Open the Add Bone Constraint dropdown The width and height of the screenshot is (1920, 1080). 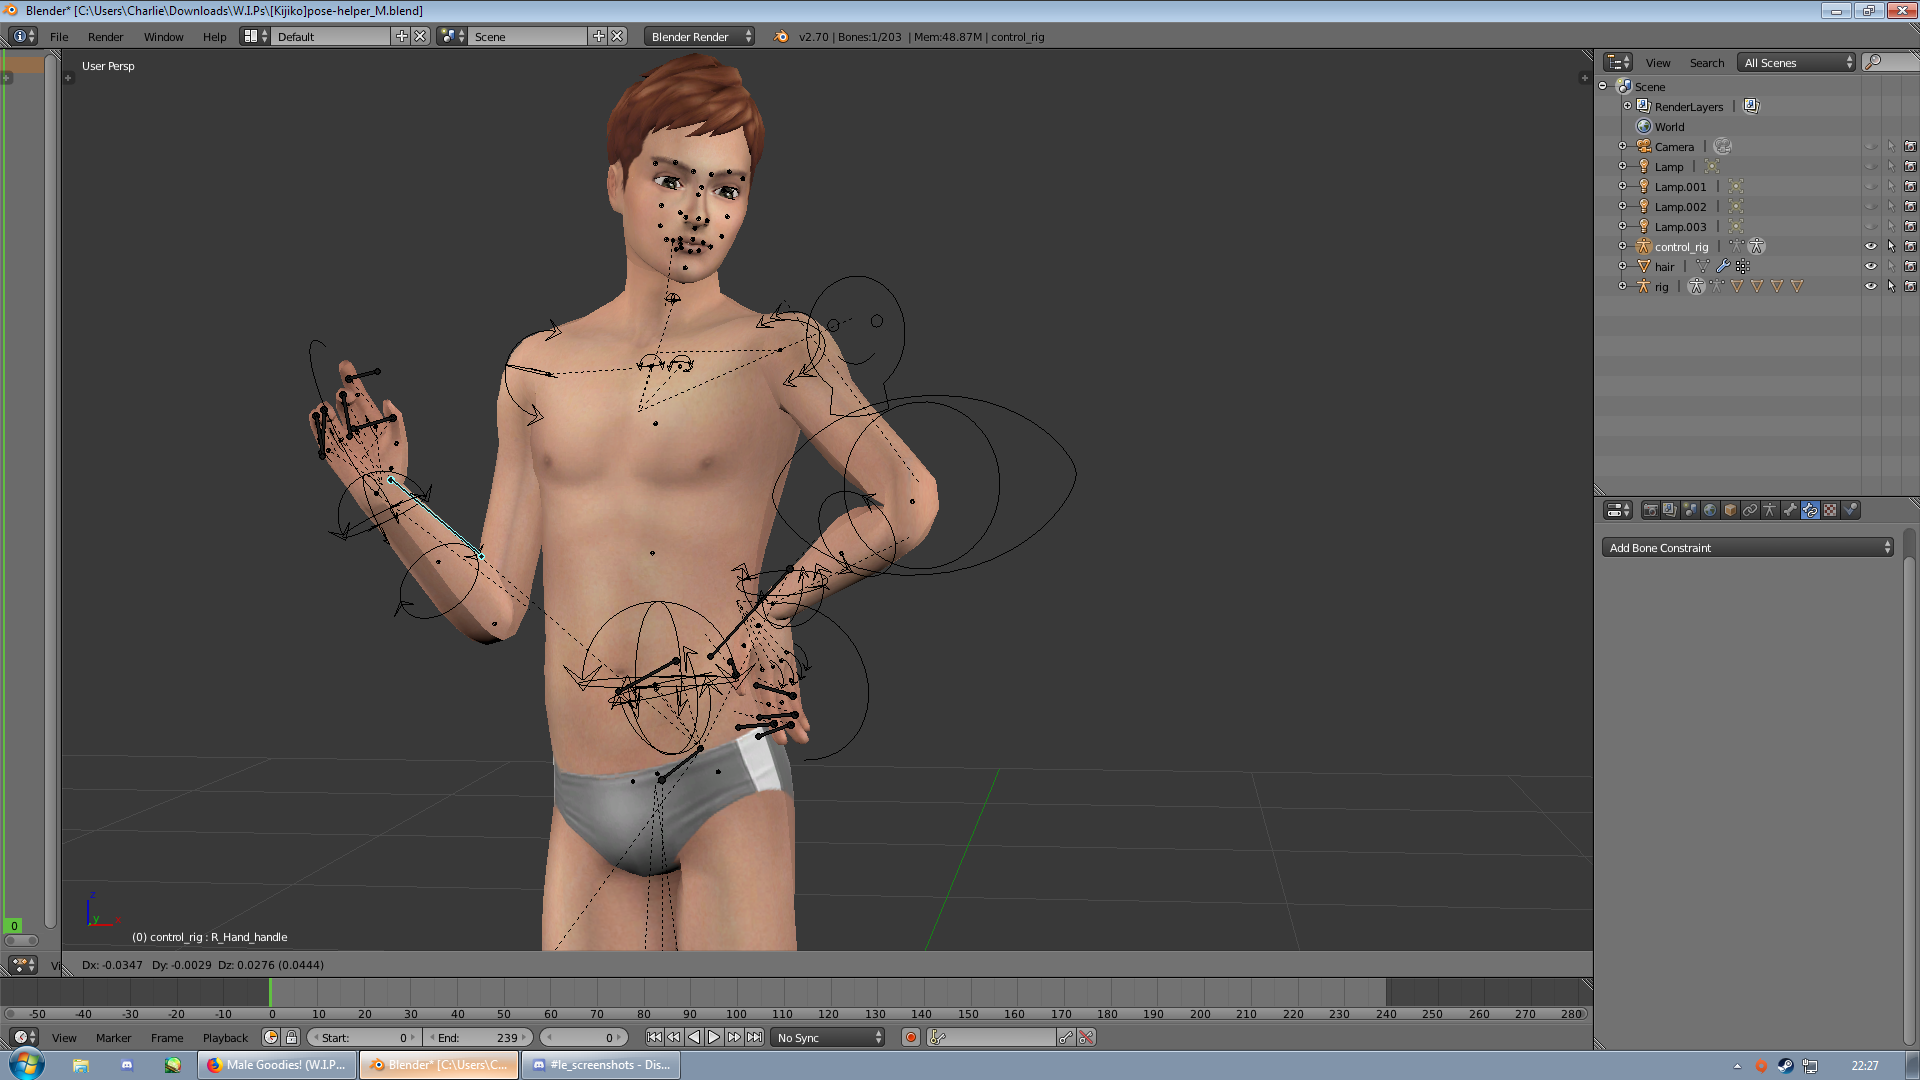click(1747, 547)
